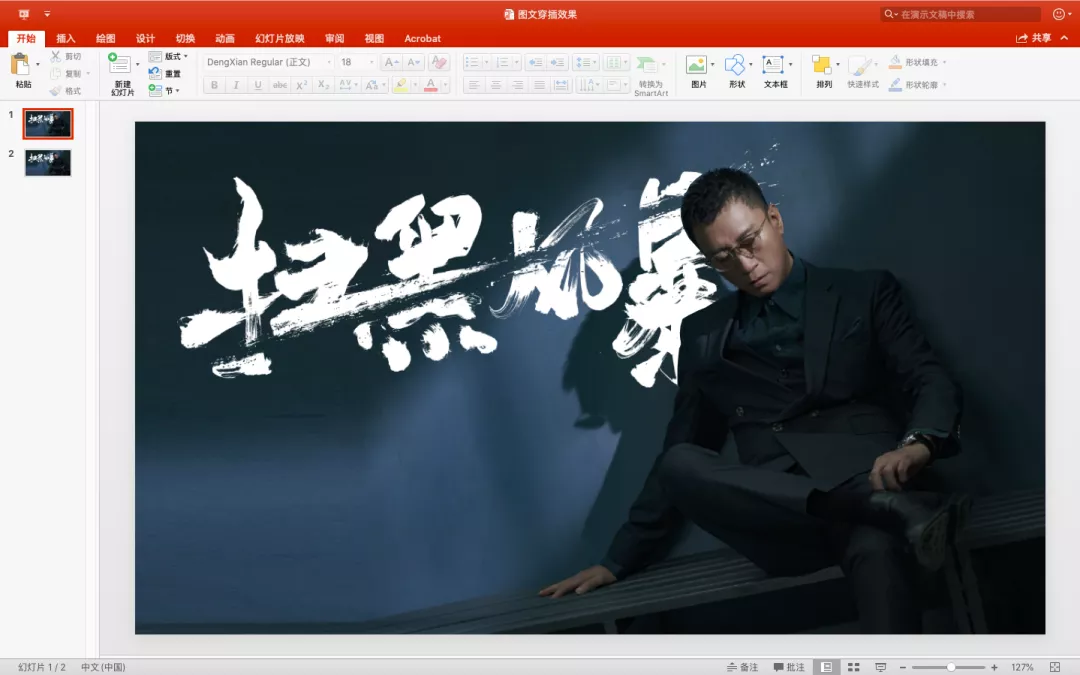Open the Arrange (排列) menu

pos(824,72)
